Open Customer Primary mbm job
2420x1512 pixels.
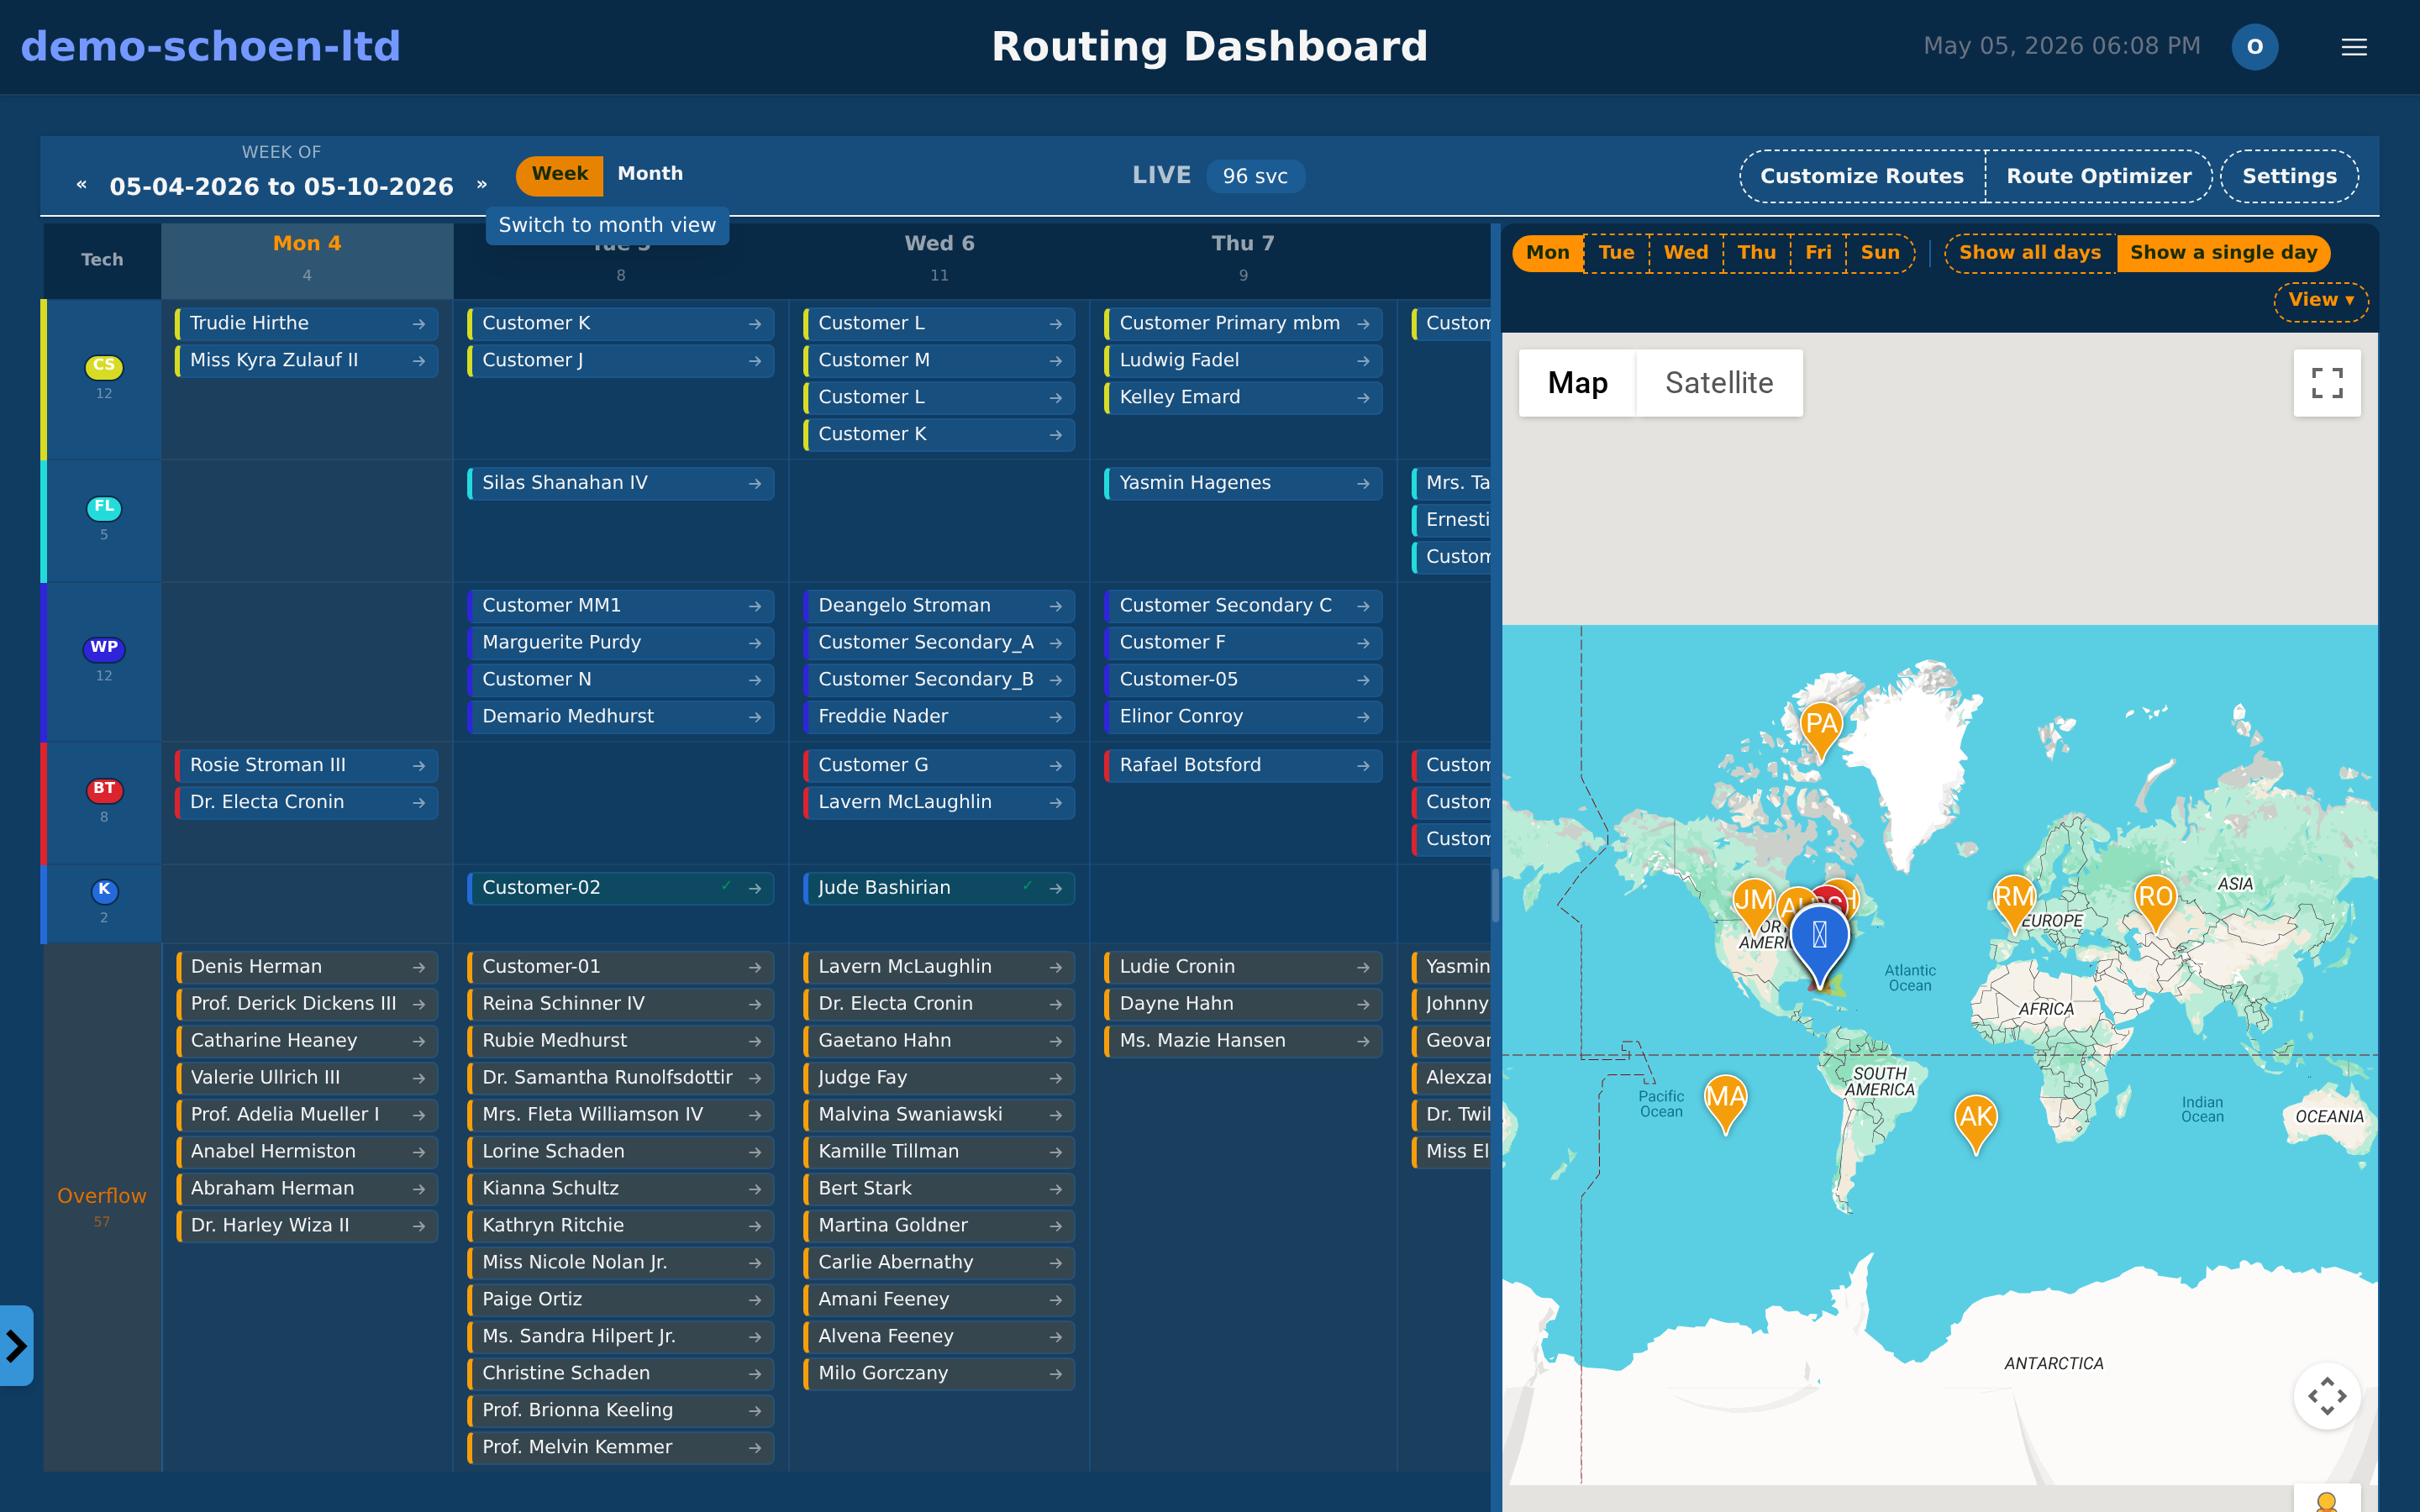1243,324
